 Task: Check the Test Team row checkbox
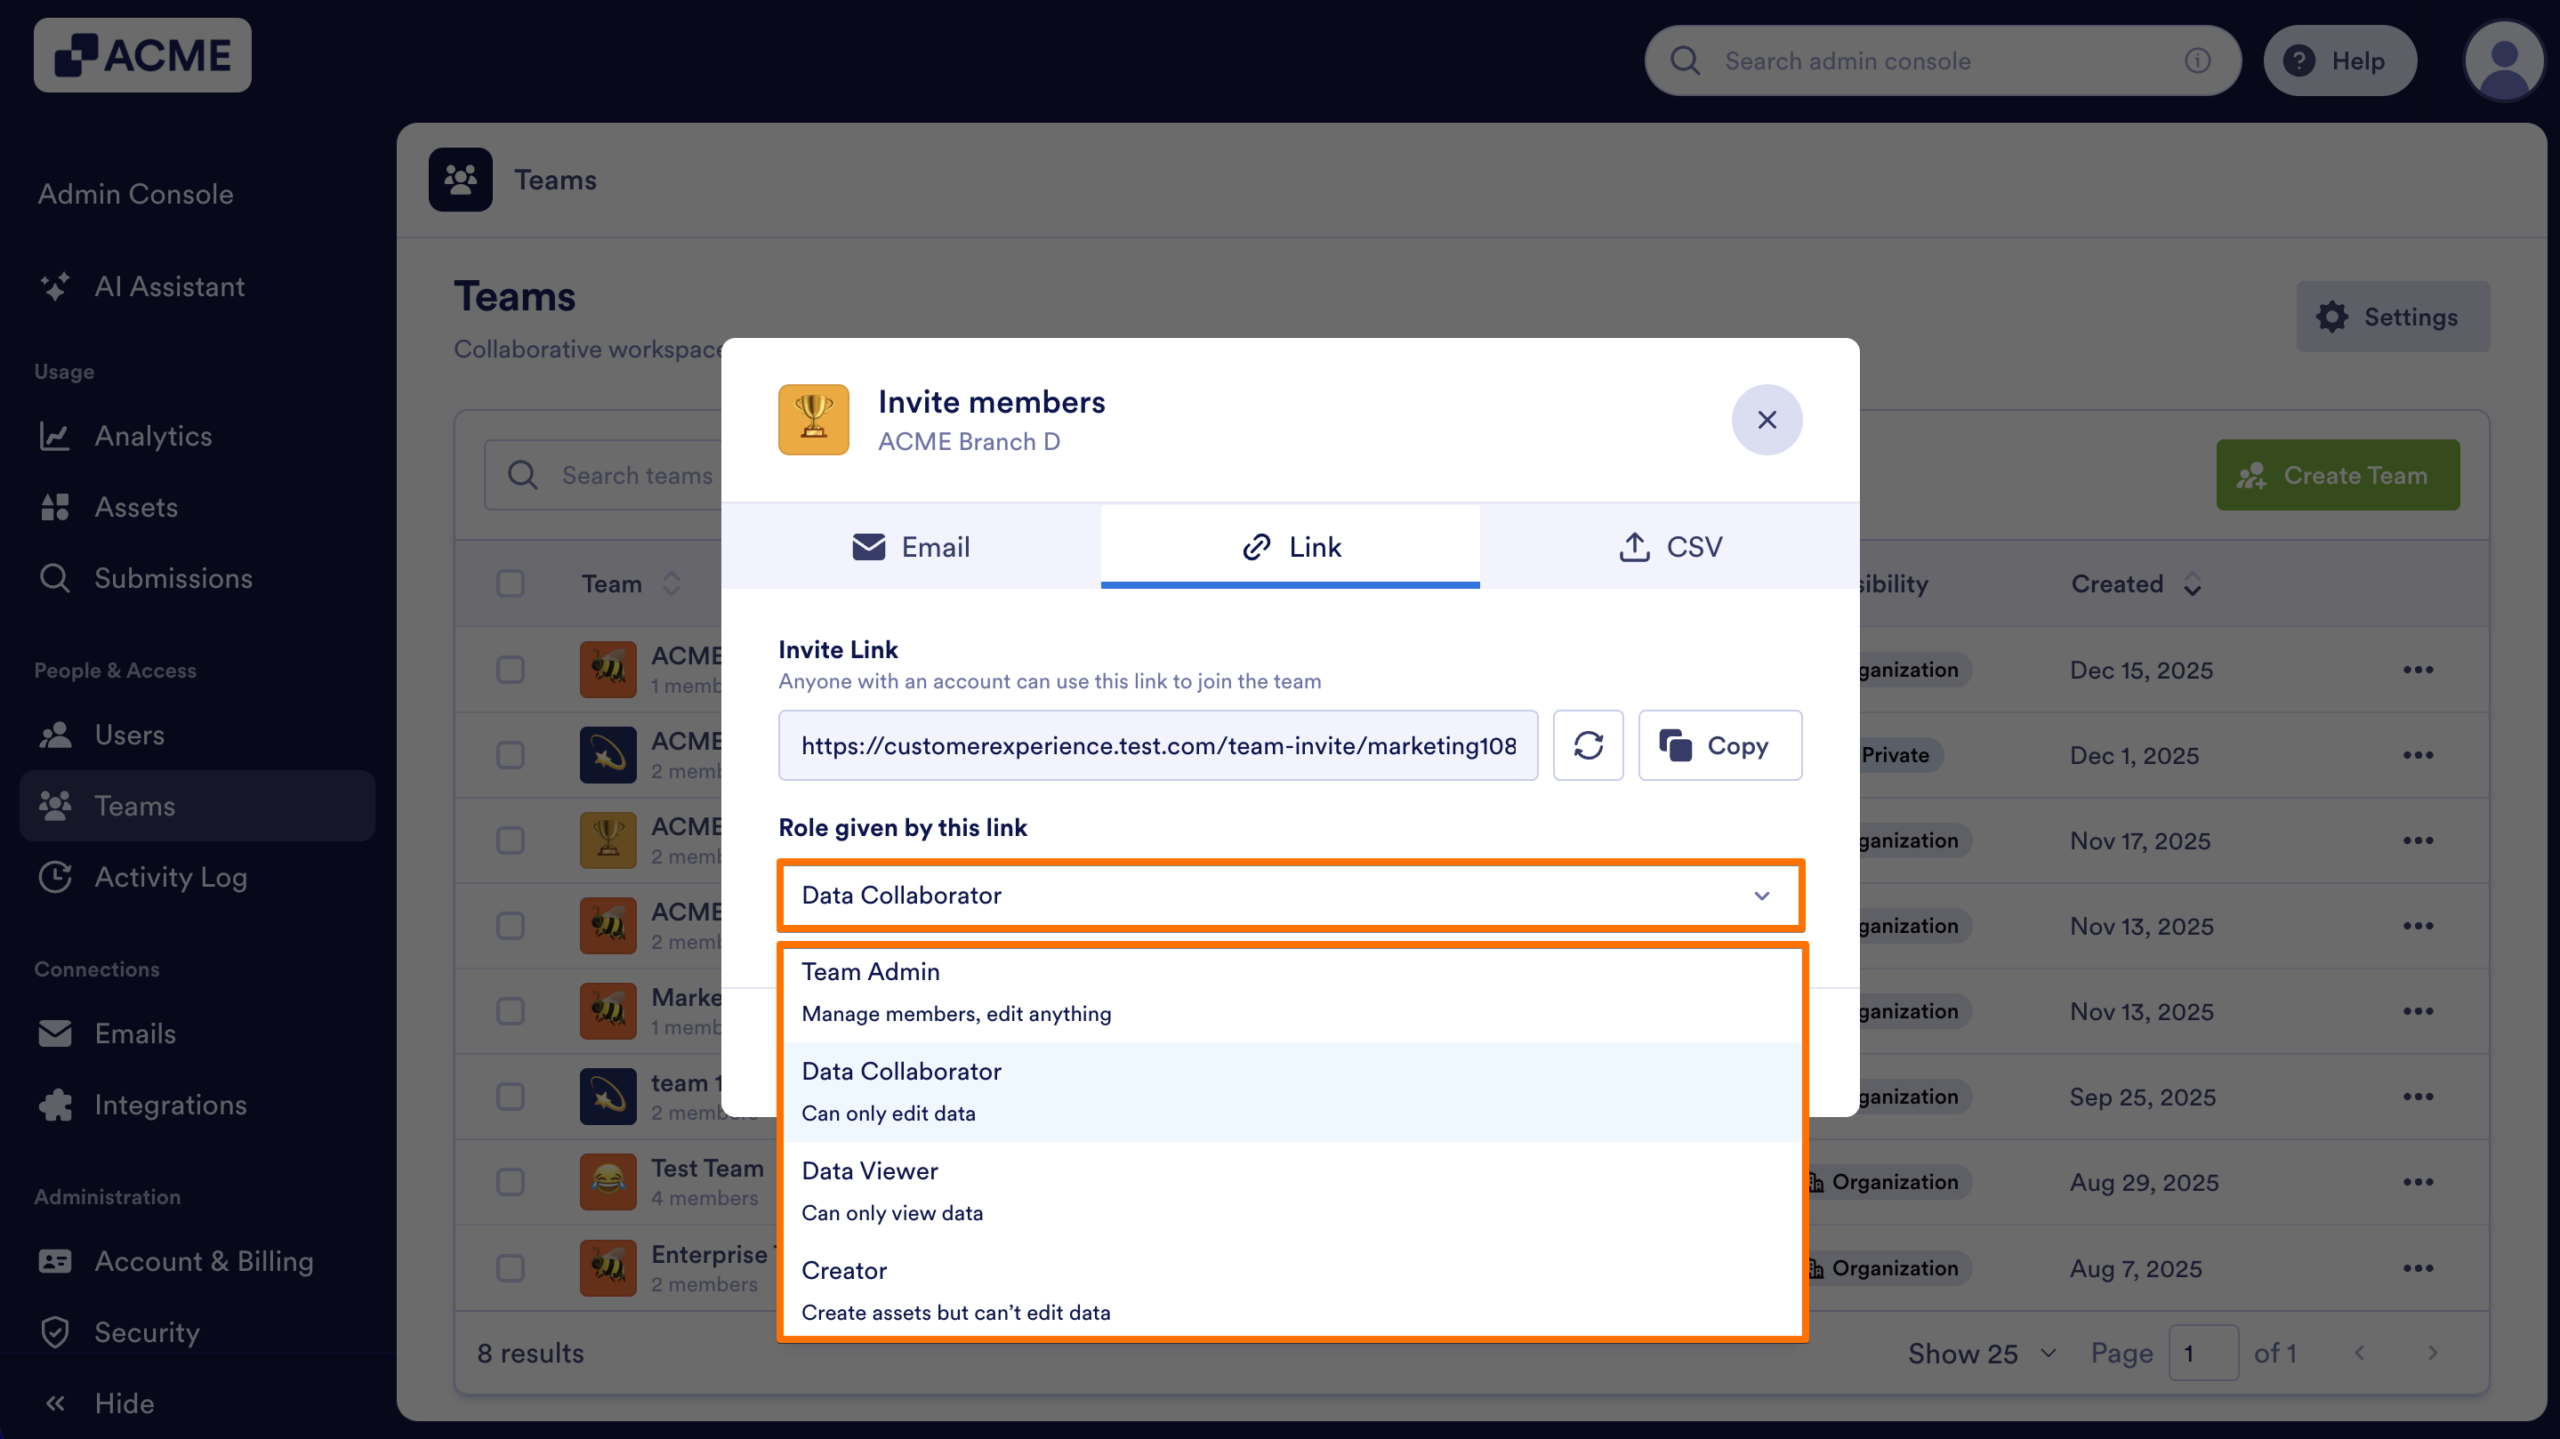pyautogui.click(x=511, y=1182)
